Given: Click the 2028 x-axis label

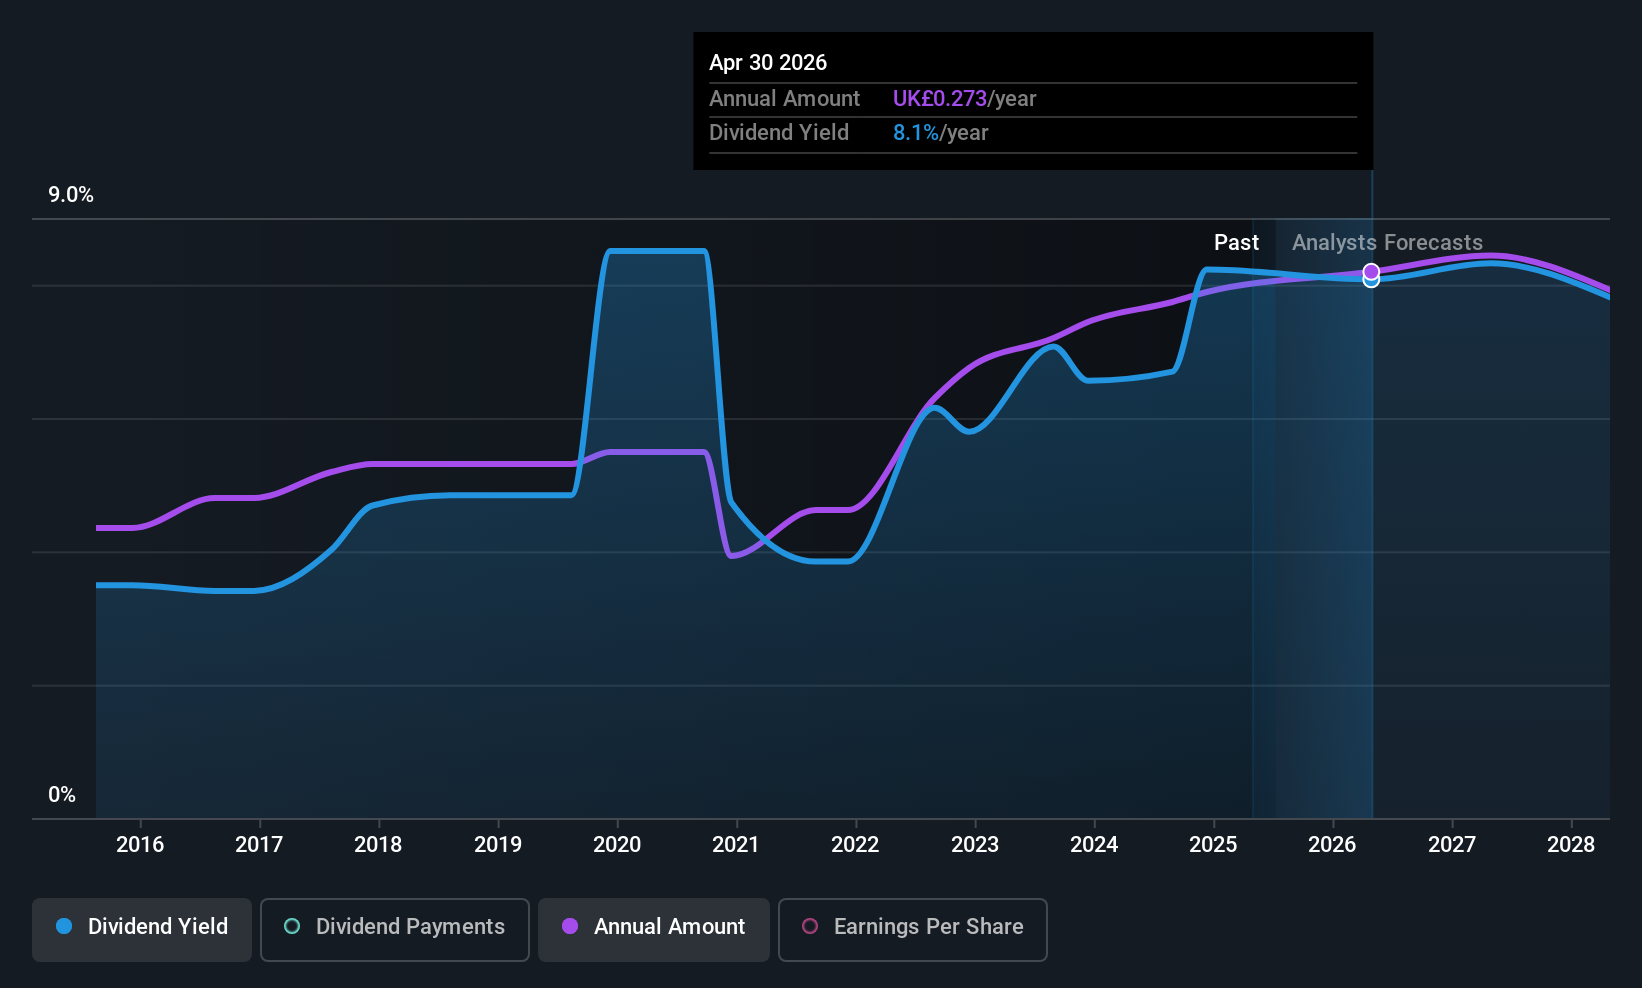Looking at the screenshot, I should pos(1571,844).
